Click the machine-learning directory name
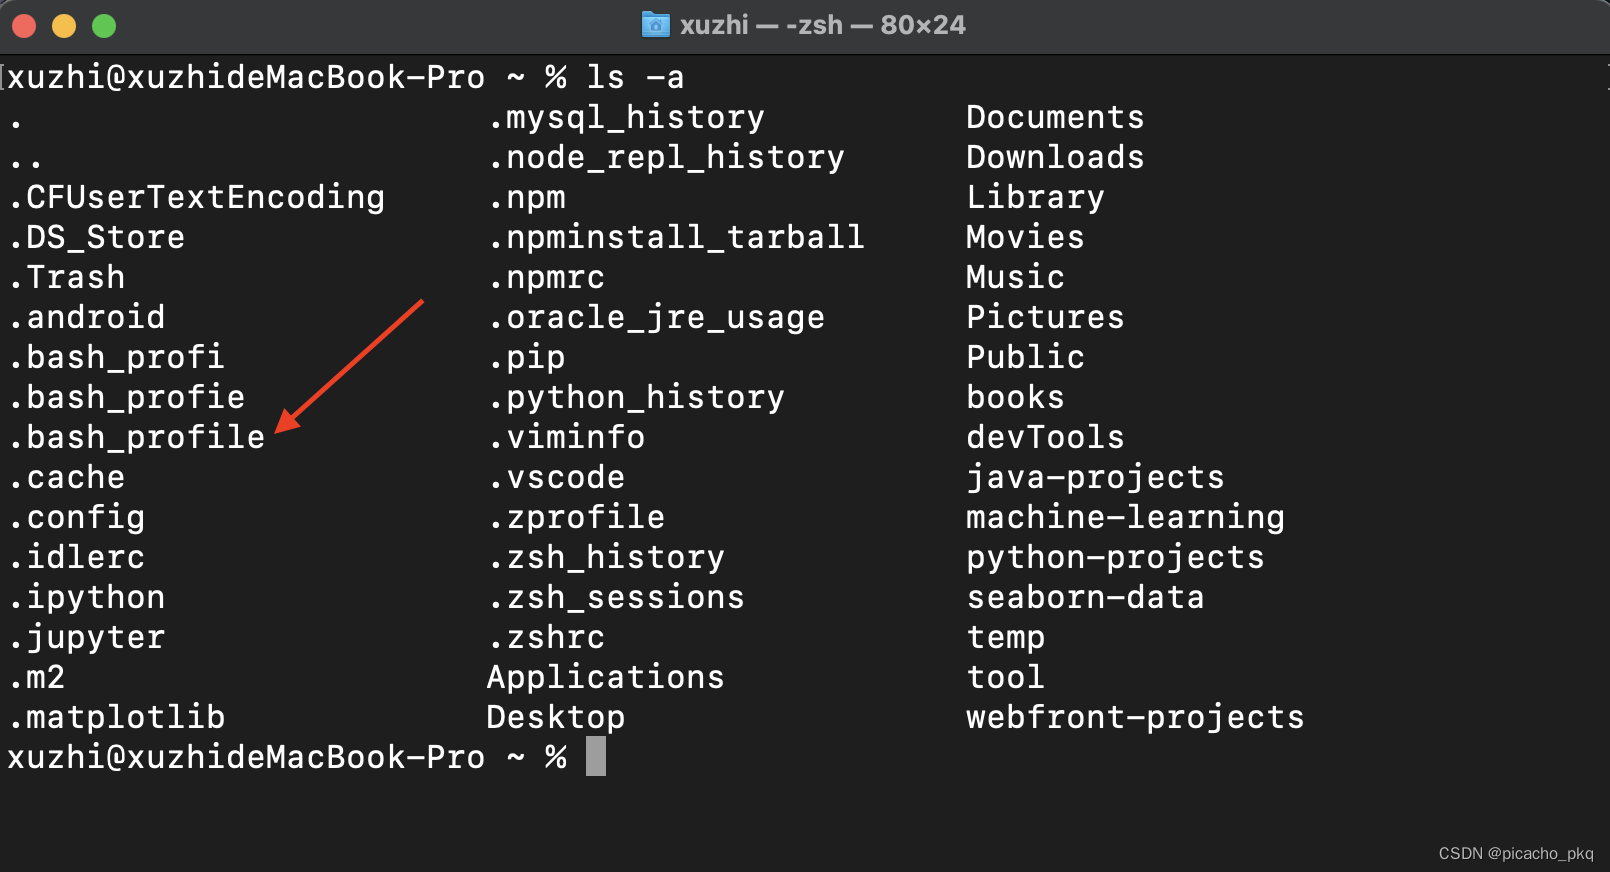The width and height of the screenshot is (1610, 872). point(1124,517)
